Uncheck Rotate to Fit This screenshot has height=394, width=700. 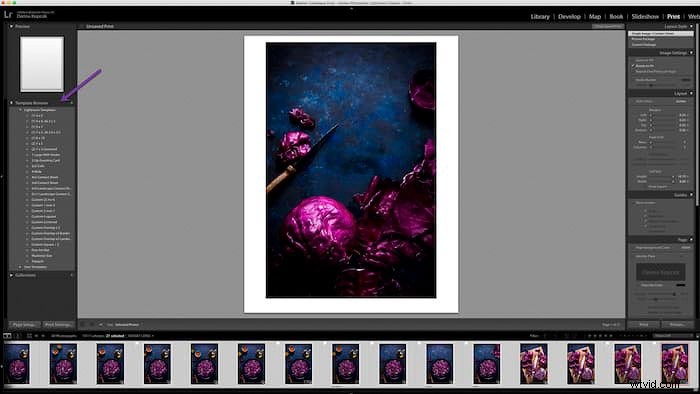click(x=633, y=66)
